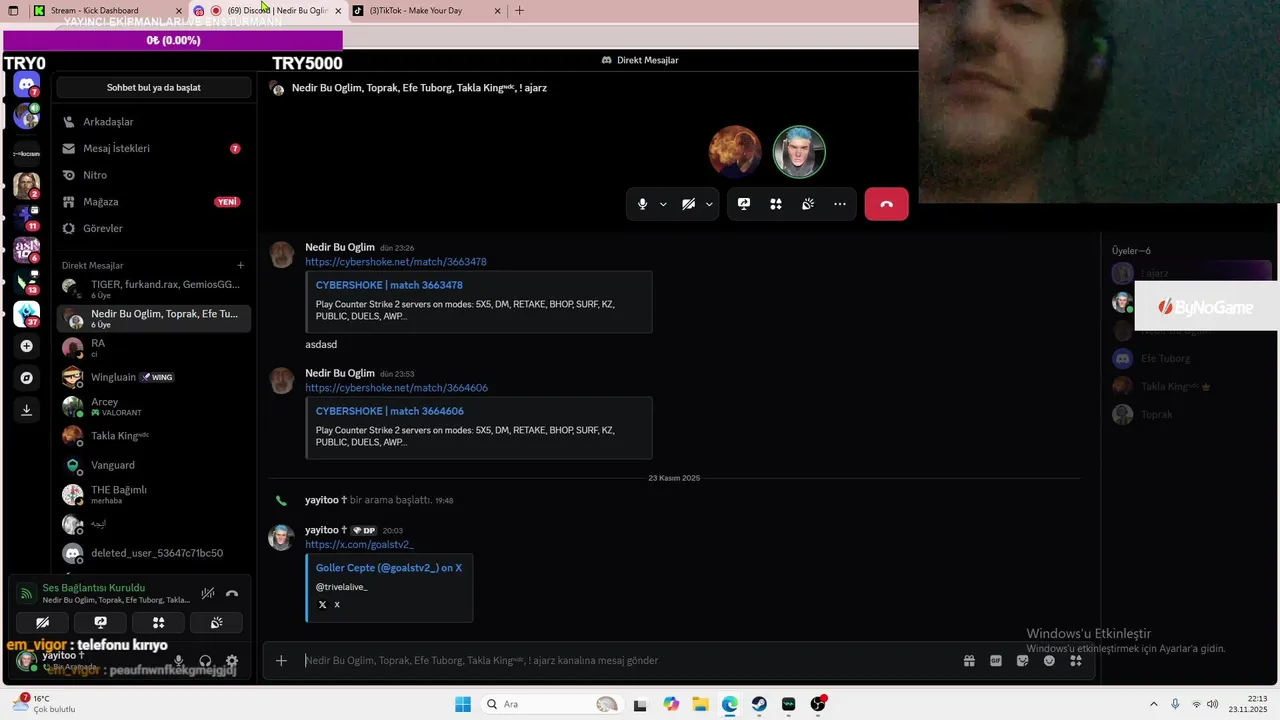
Task: Open Arcey direct message
Action: (153, 406)
